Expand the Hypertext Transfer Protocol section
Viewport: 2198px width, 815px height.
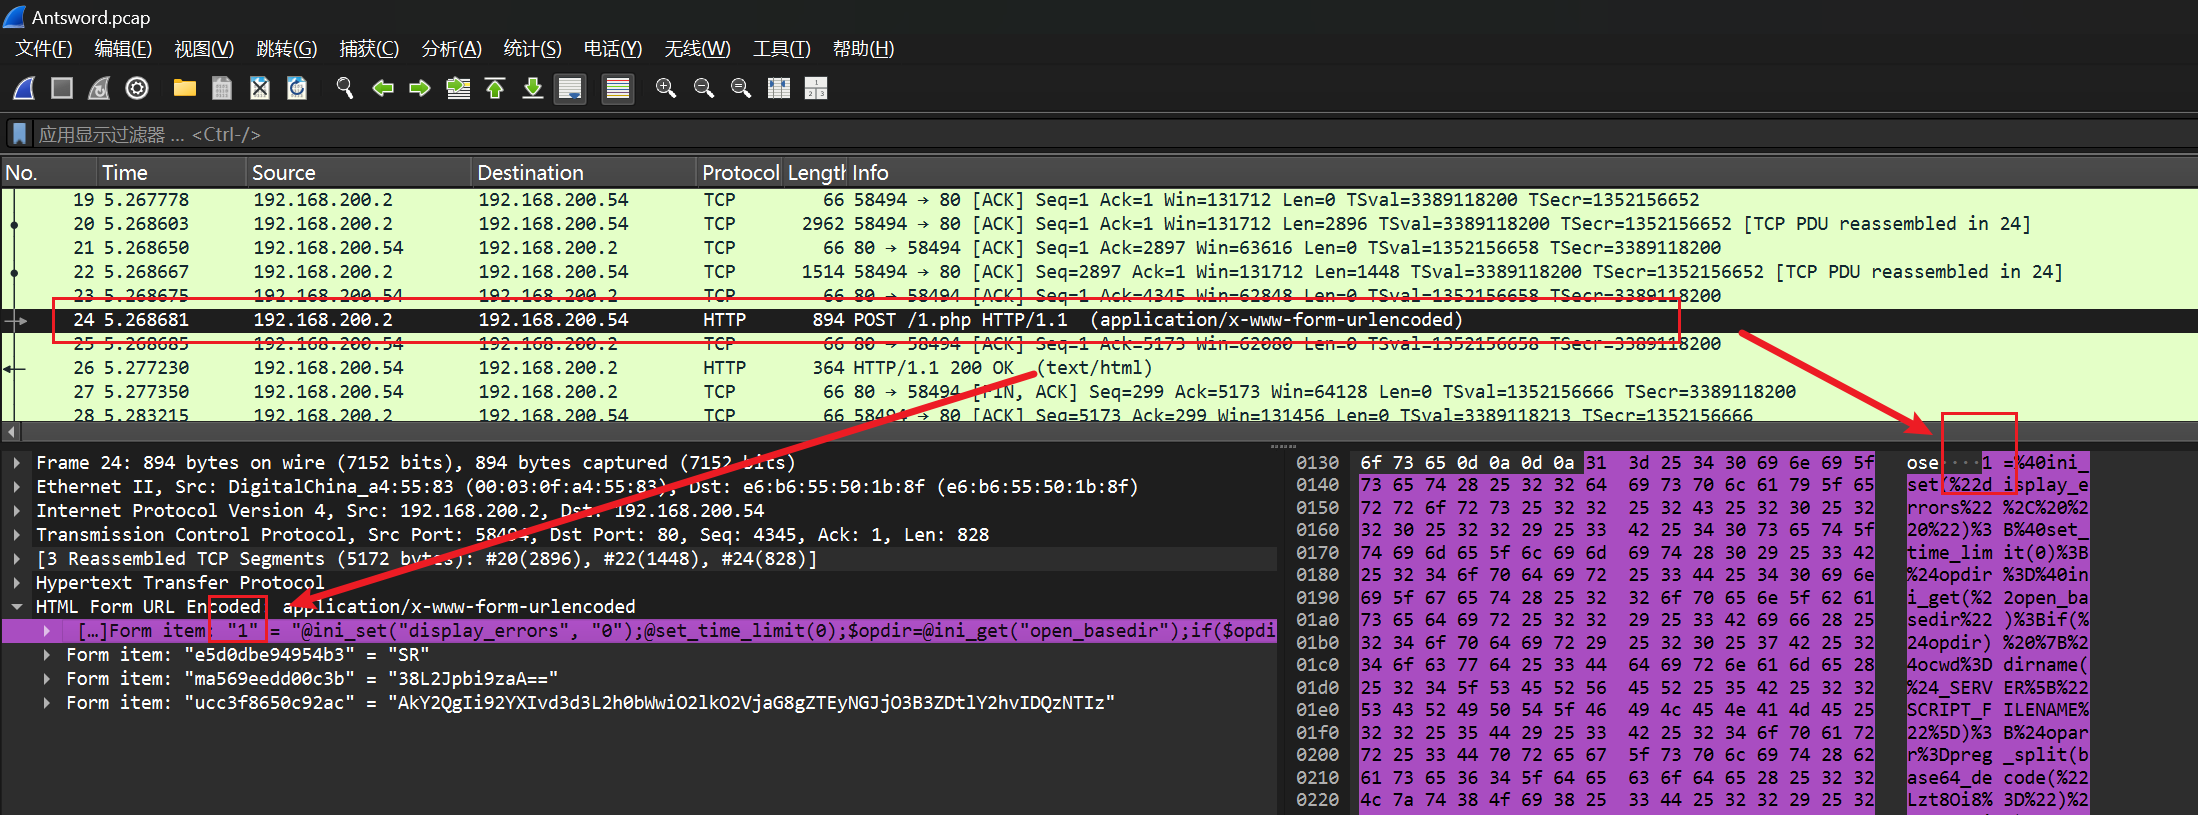pyautogui.click(x=17, y=582)
